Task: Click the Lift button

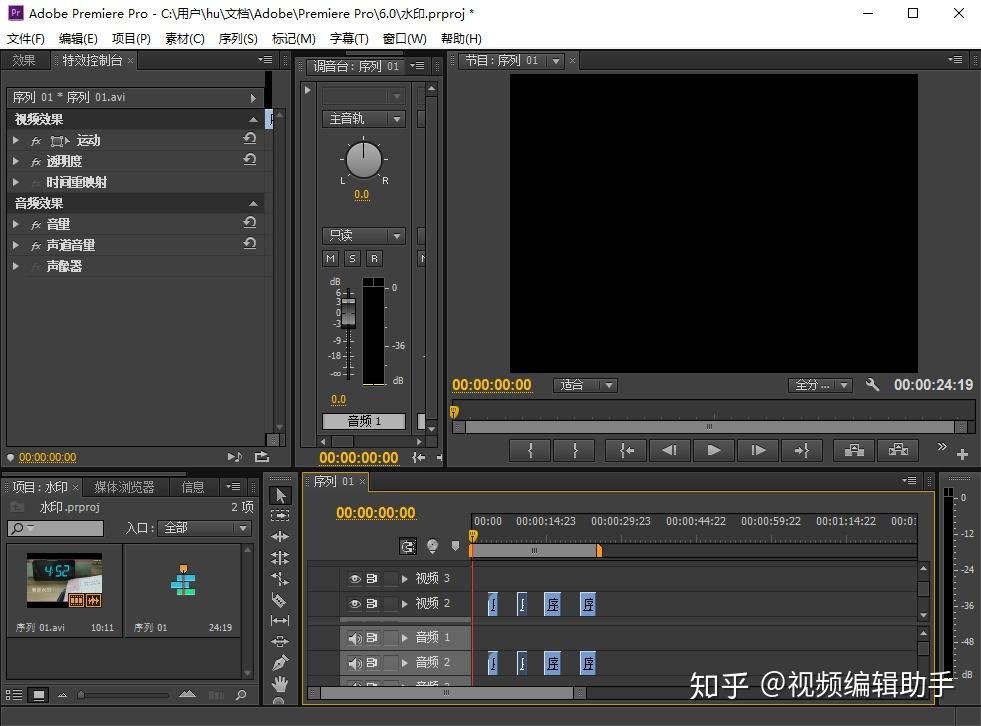Action: tap(854, 450)
